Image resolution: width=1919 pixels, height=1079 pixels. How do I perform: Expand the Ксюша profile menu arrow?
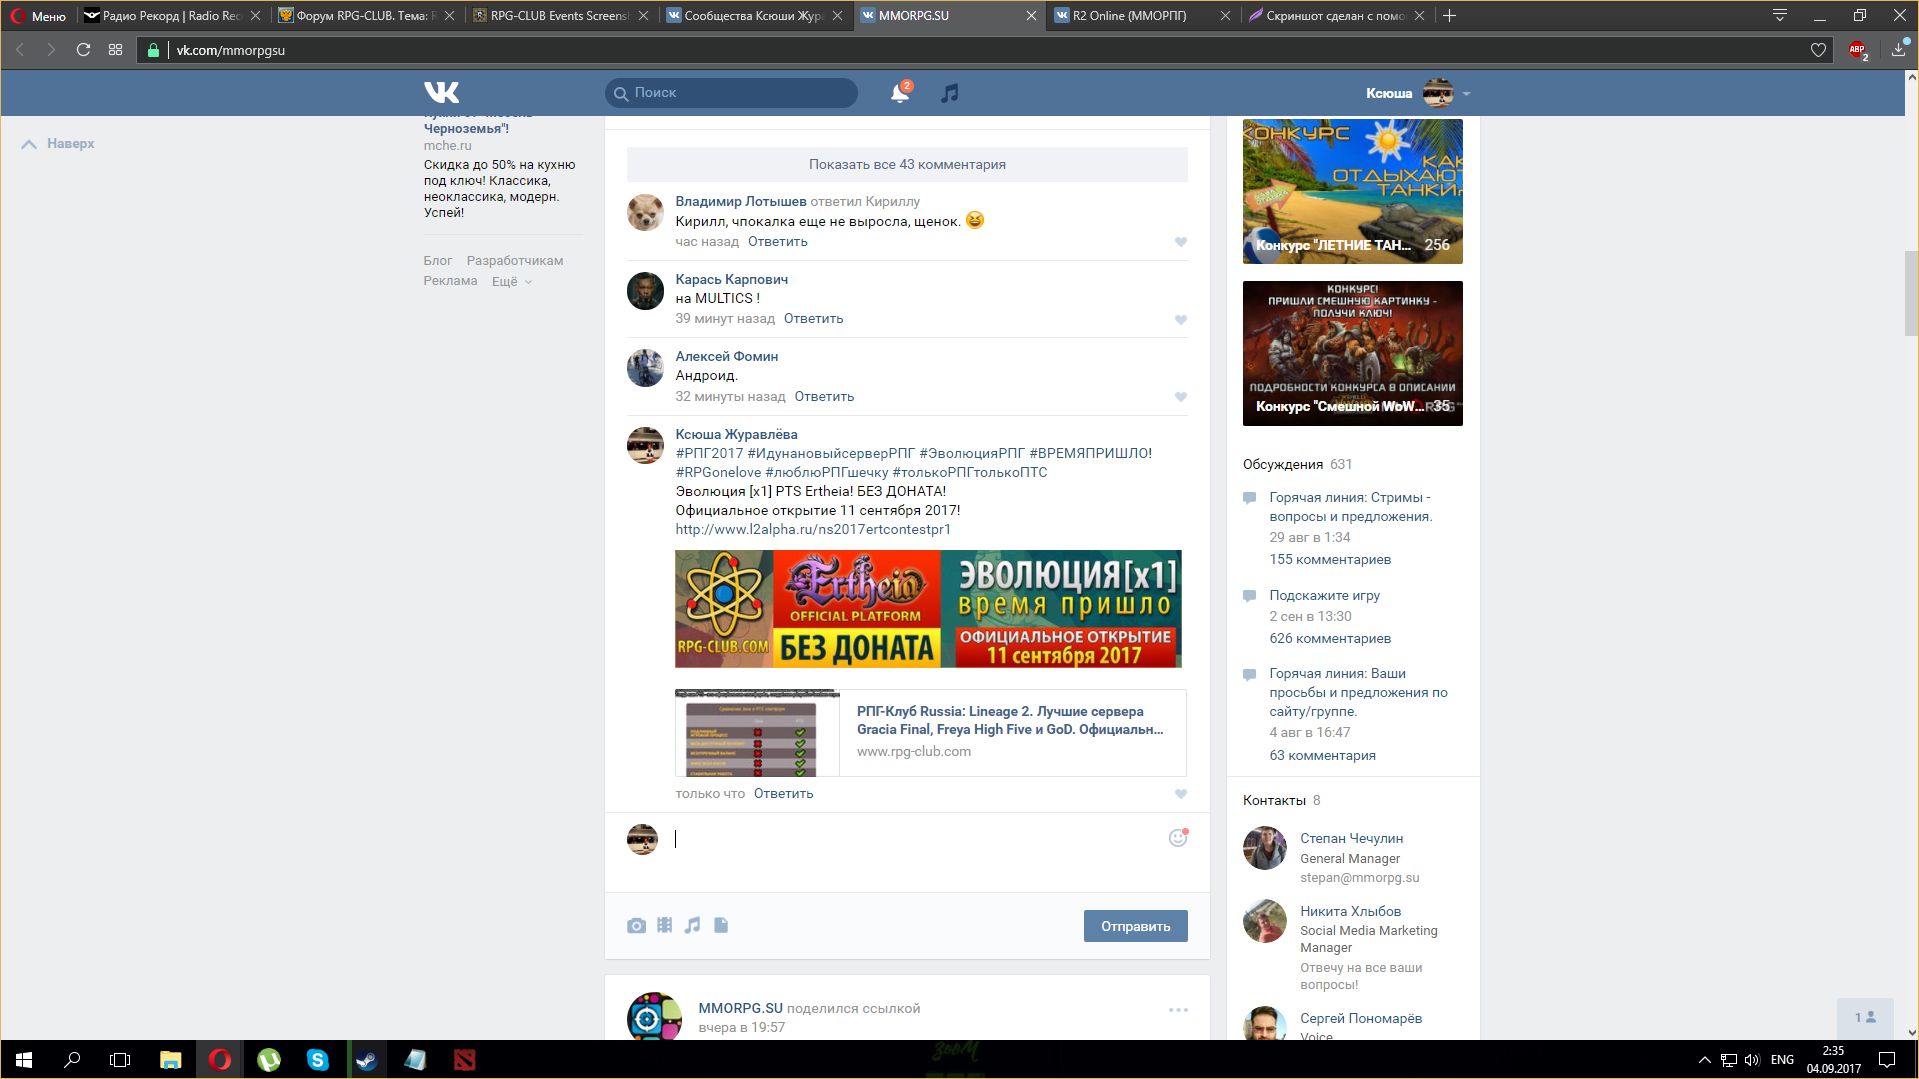pyautogui.click(x=1466, y=94)
